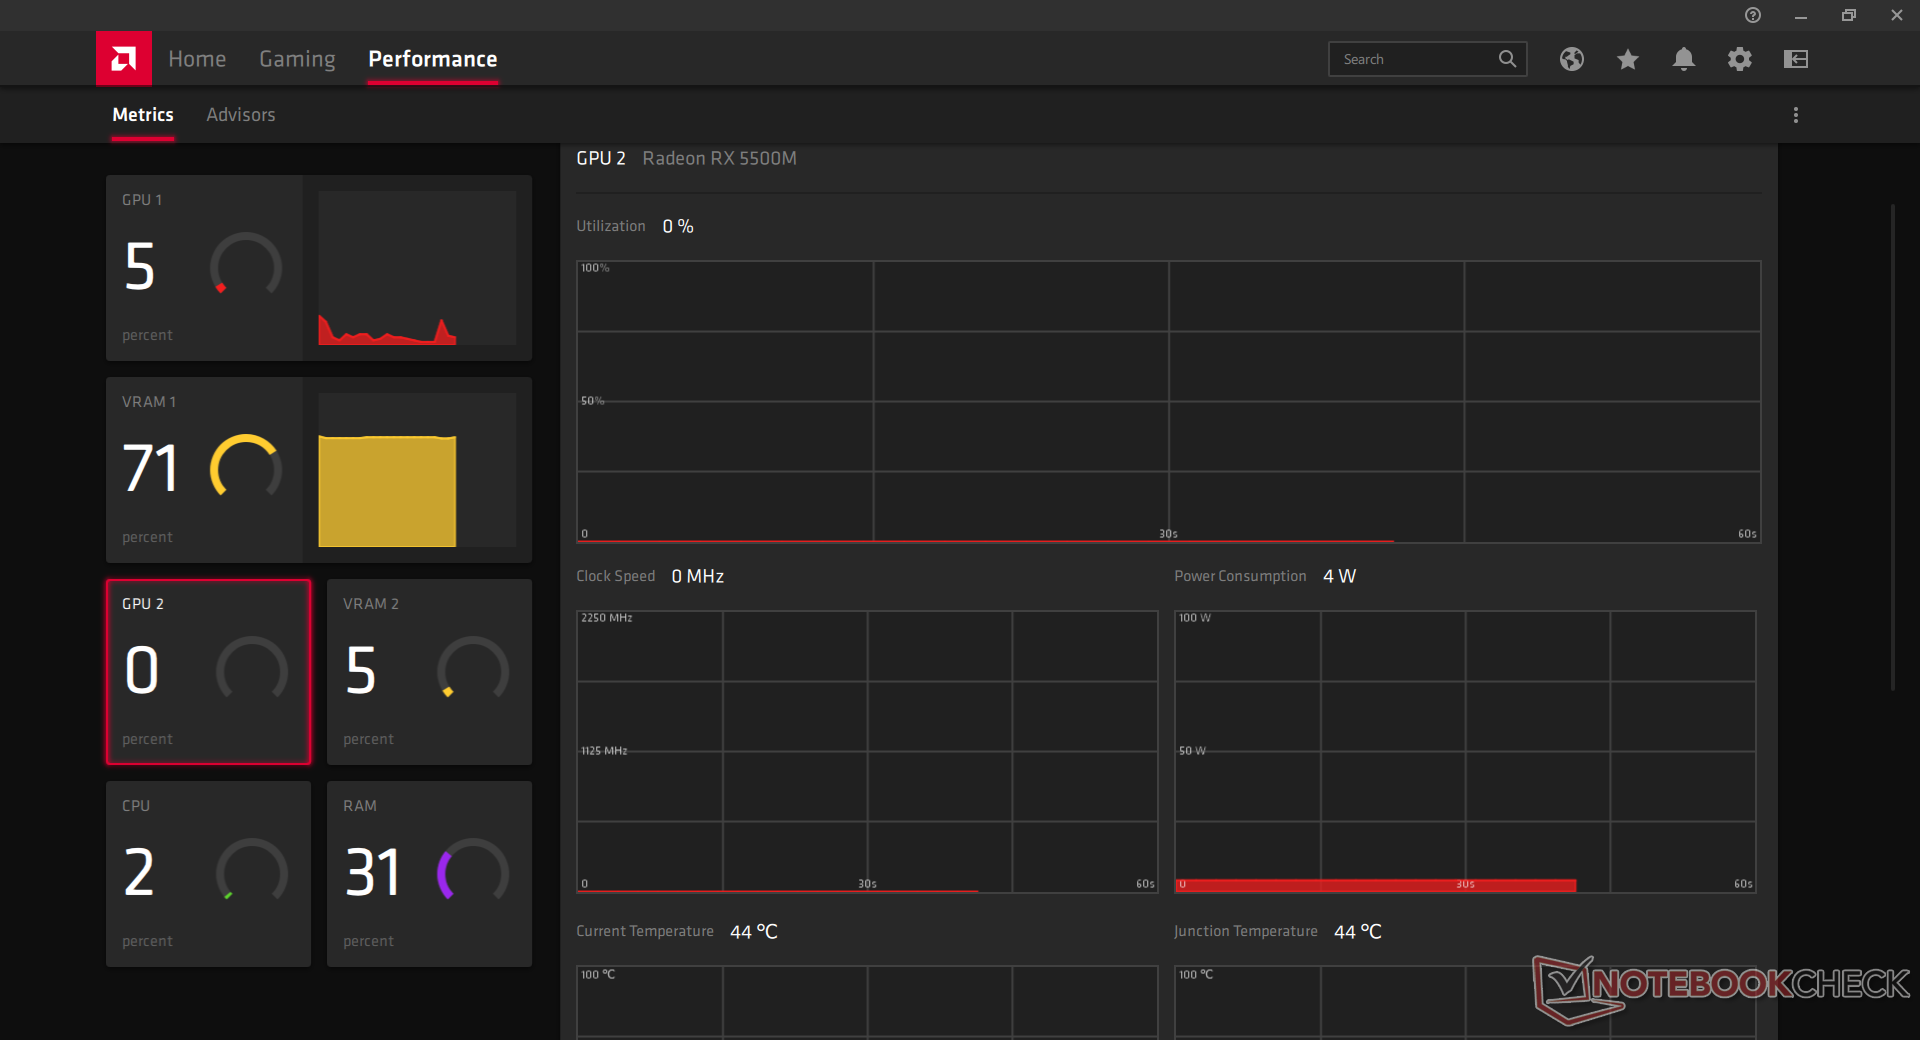Select the VRAM 2 metric card
1920x1040 pixels.
(x=430, y=672)
